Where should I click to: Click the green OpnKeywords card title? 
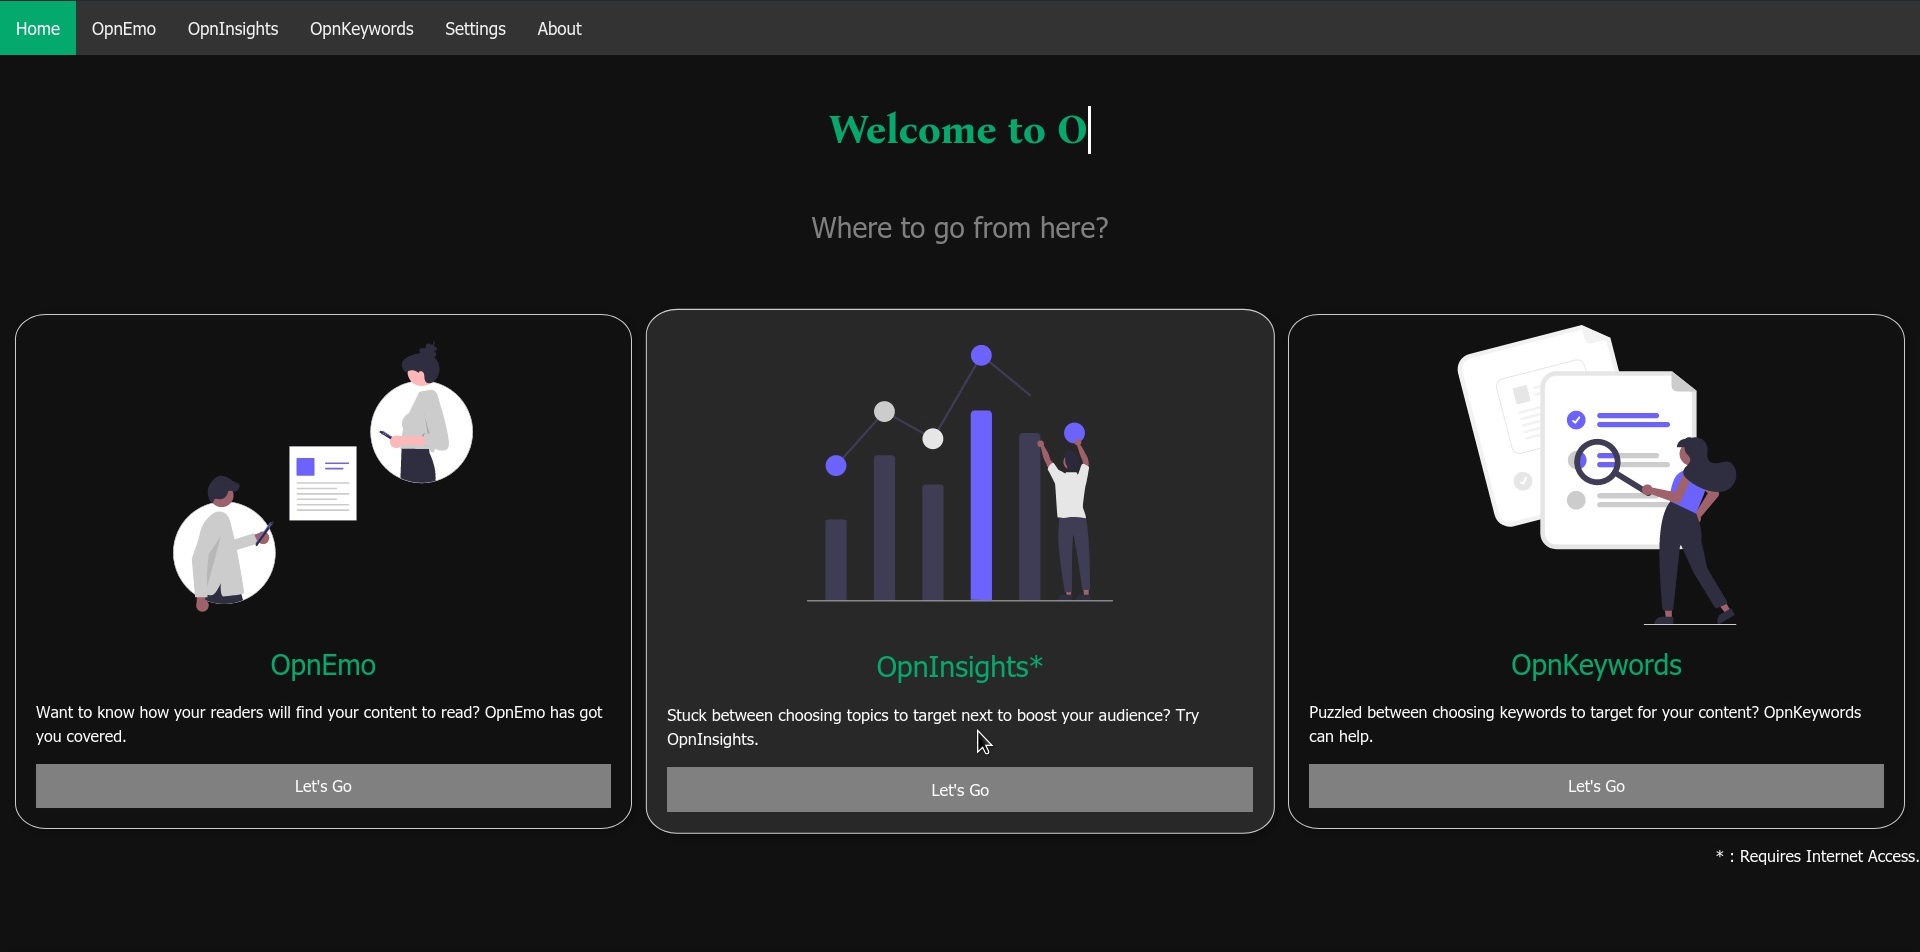pos(1596,665)
